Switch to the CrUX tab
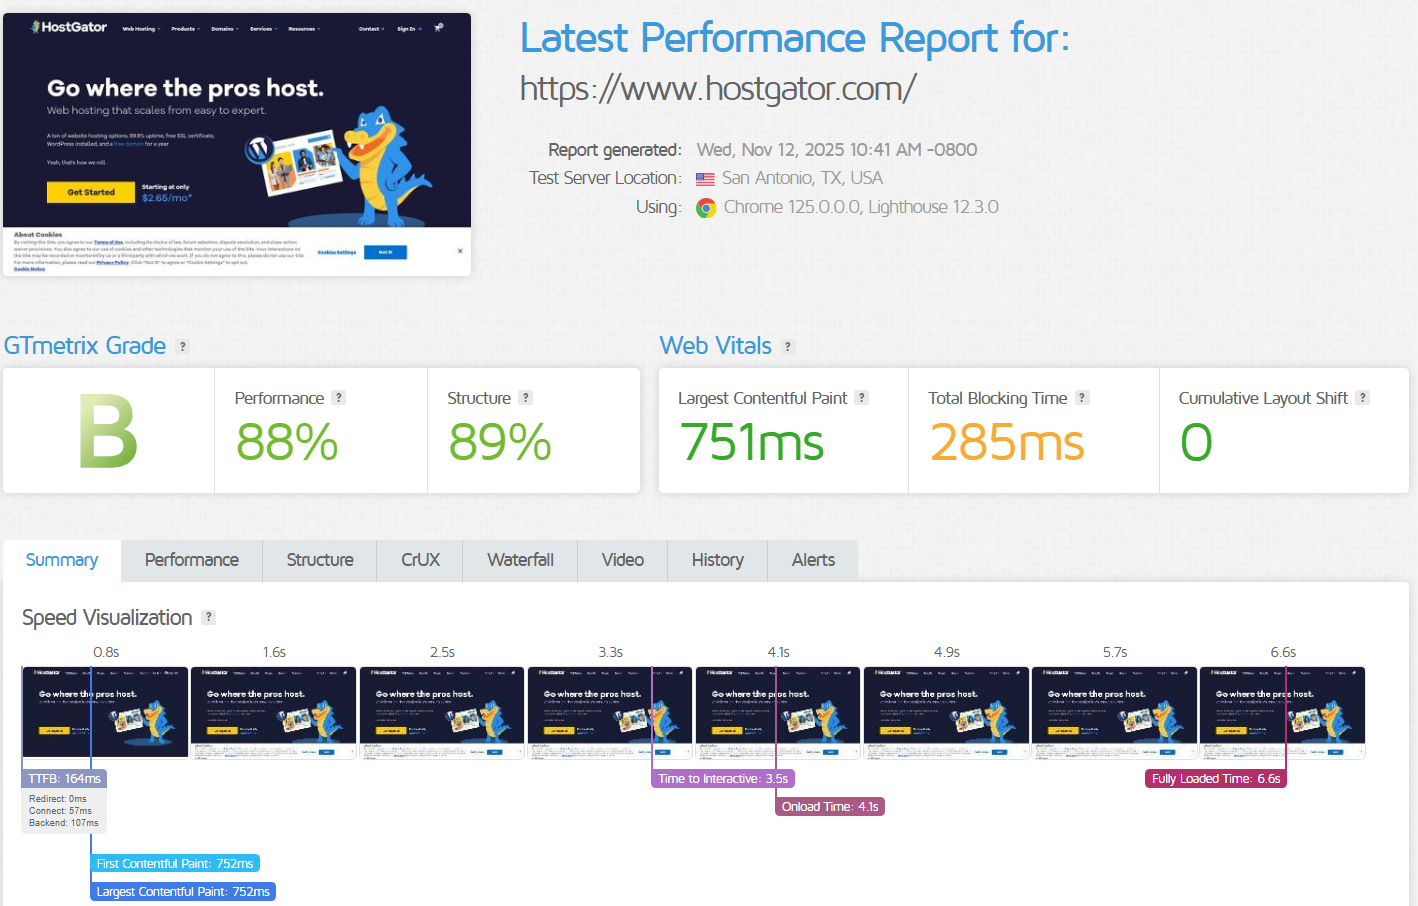Screen dimensions: 1418x906 pyautogui.click(x=420, y=560)
